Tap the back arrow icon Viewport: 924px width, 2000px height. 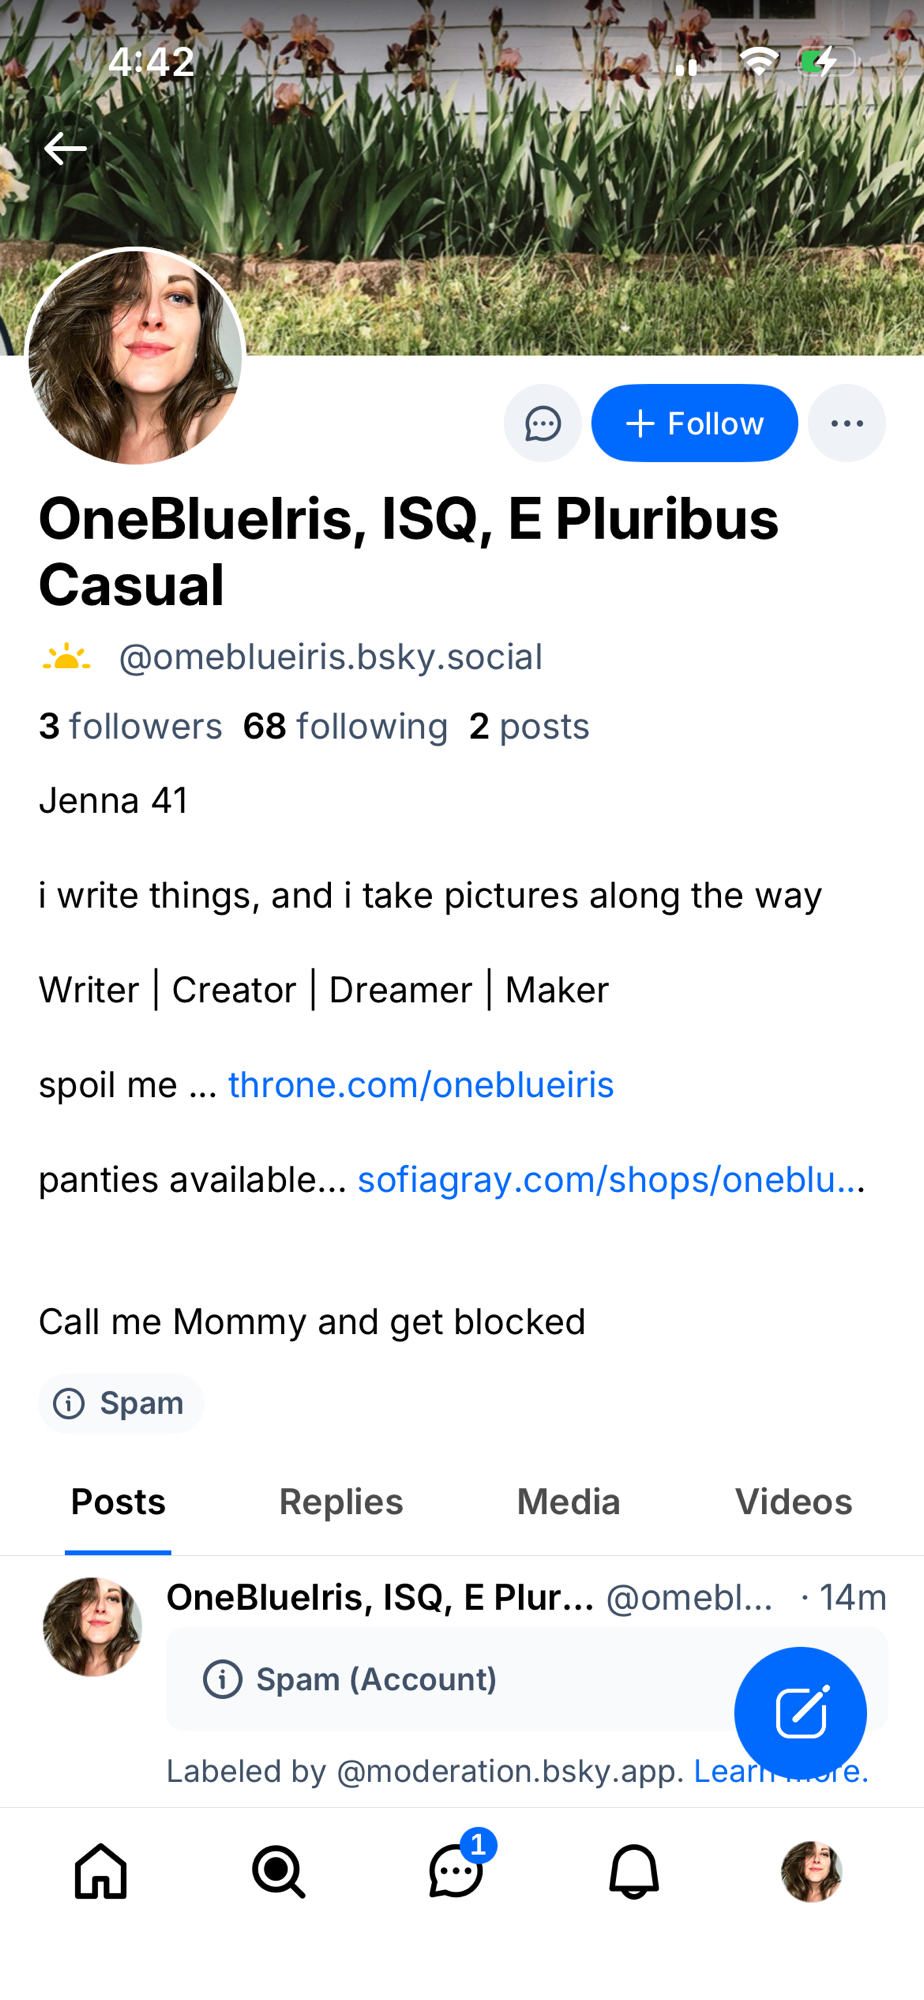point(65,149)
